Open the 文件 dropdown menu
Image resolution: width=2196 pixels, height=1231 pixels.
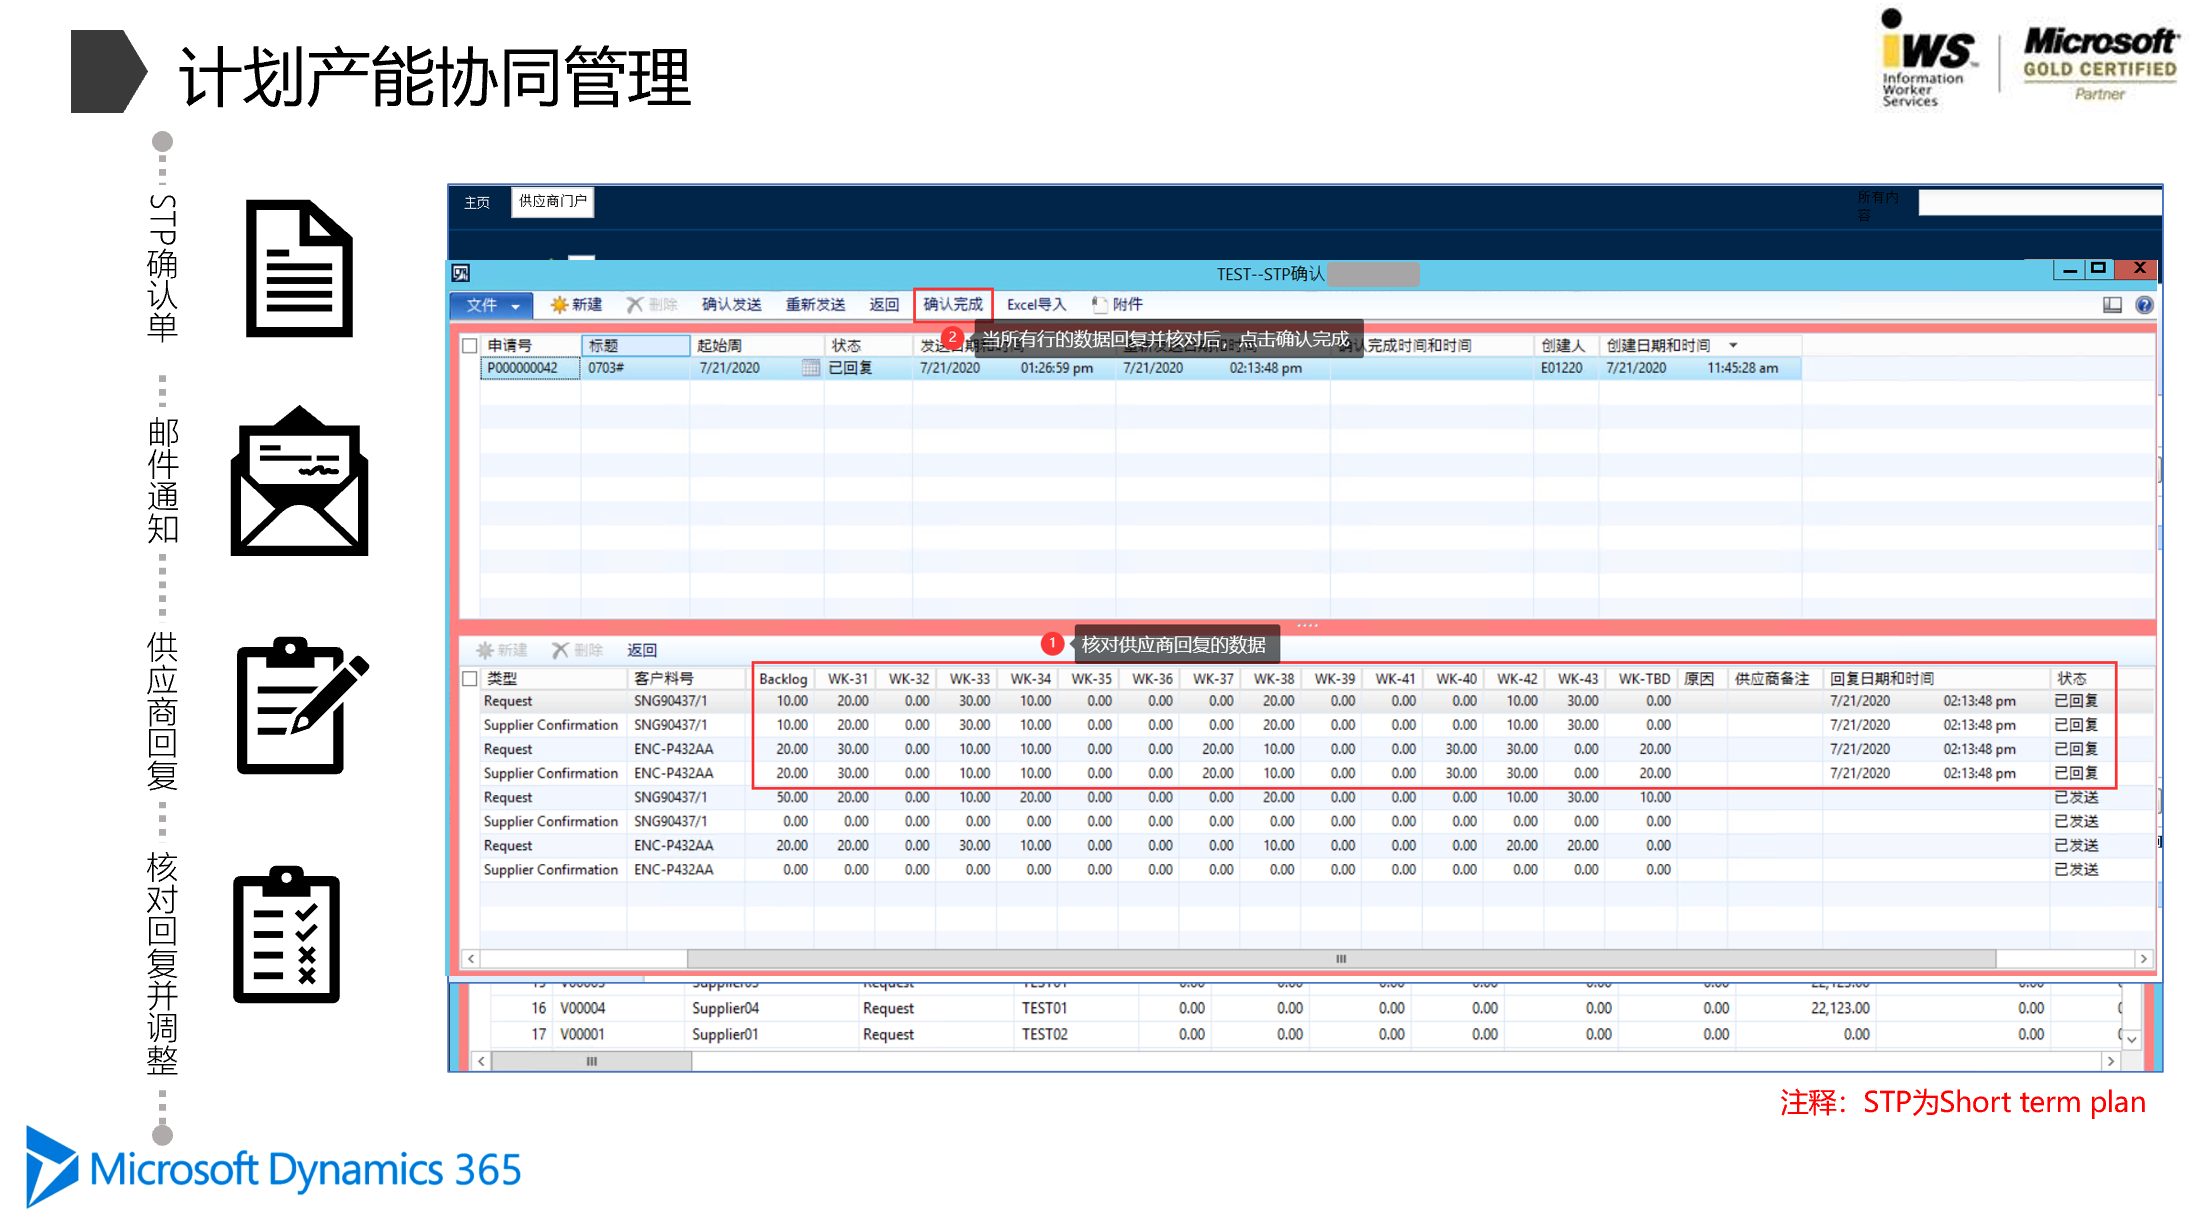[491, 305]
